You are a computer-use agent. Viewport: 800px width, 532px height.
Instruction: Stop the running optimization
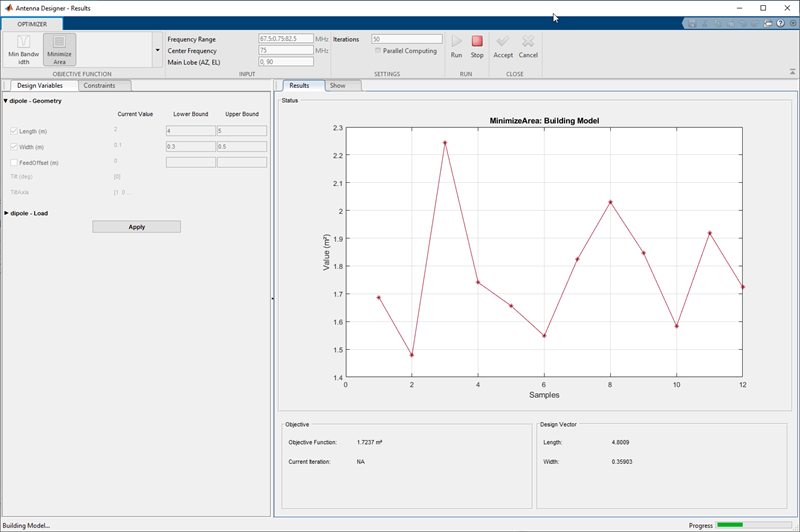[x=477, y=41]
